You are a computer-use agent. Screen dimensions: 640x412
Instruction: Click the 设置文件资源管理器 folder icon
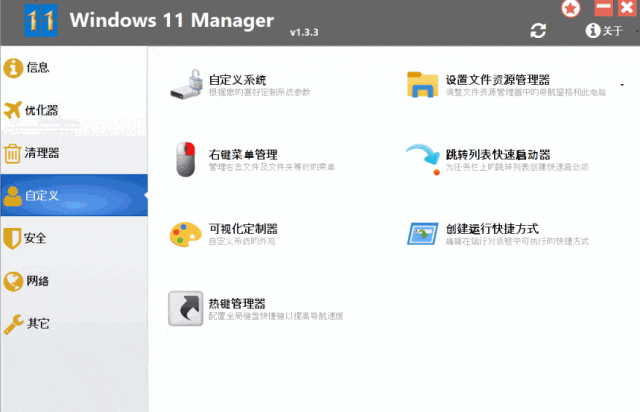coord(422,85)
